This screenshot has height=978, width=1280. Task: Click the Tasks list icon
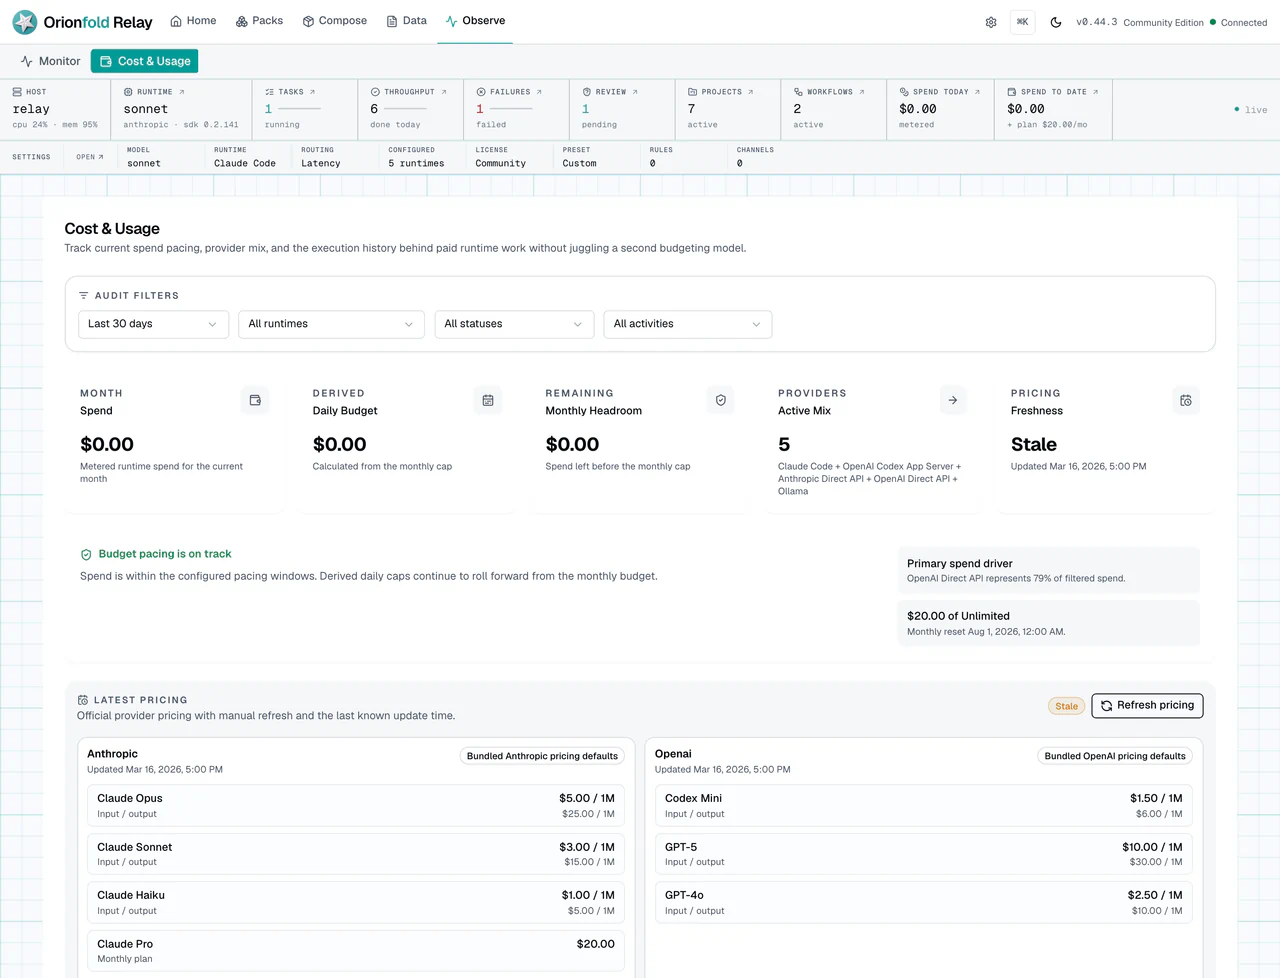[269, 92]
